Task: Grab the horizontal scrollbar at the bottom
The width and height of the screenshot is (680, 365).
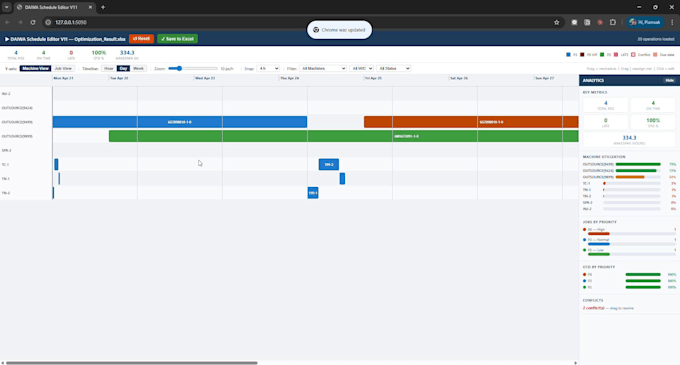Action: tap(132, 363)
